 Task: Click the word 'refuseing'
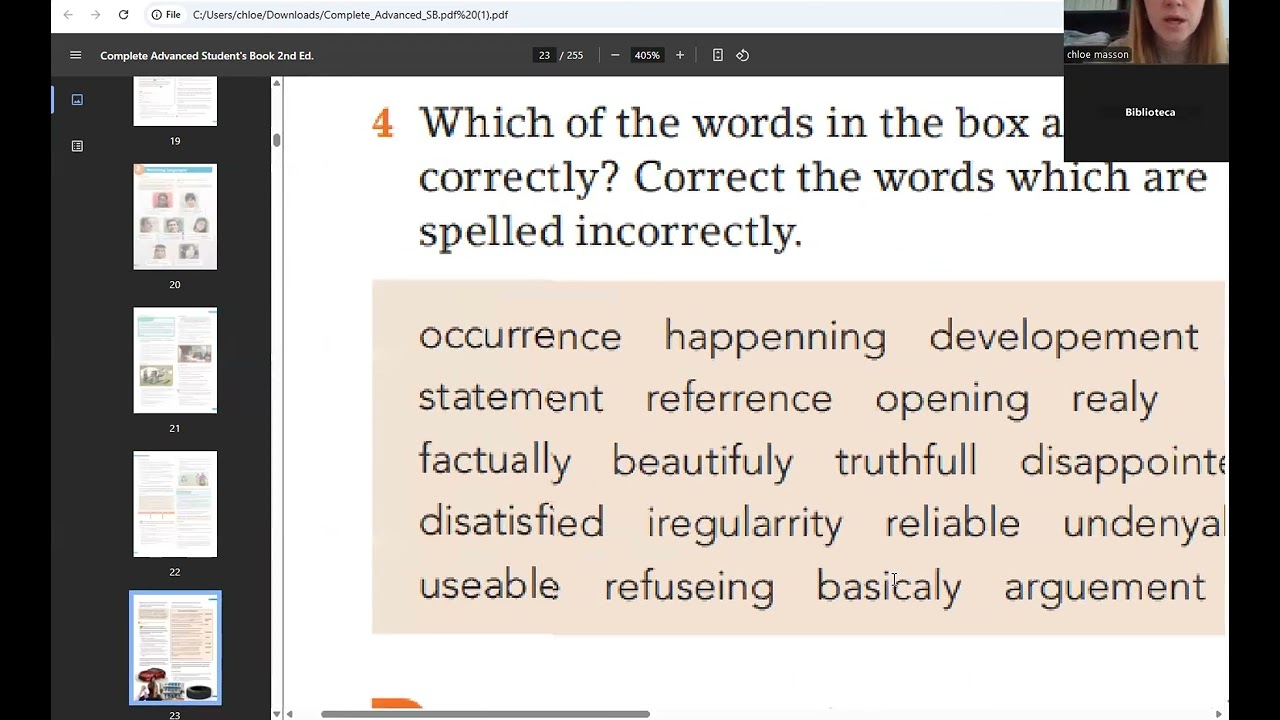coord(689,586)
